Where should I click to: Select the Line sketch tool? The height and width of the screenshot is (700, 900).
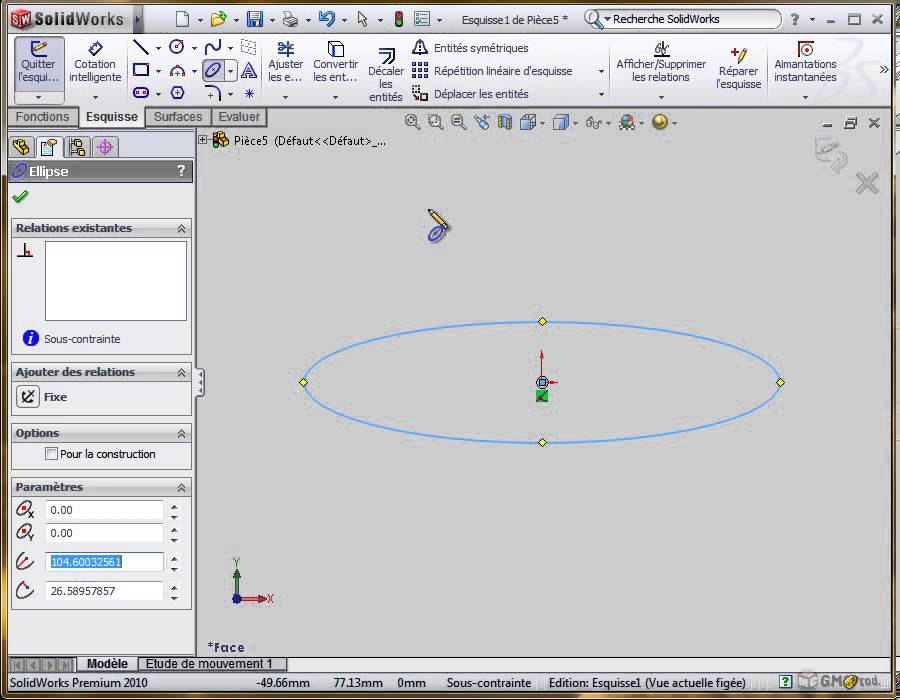tap(141, 47)
